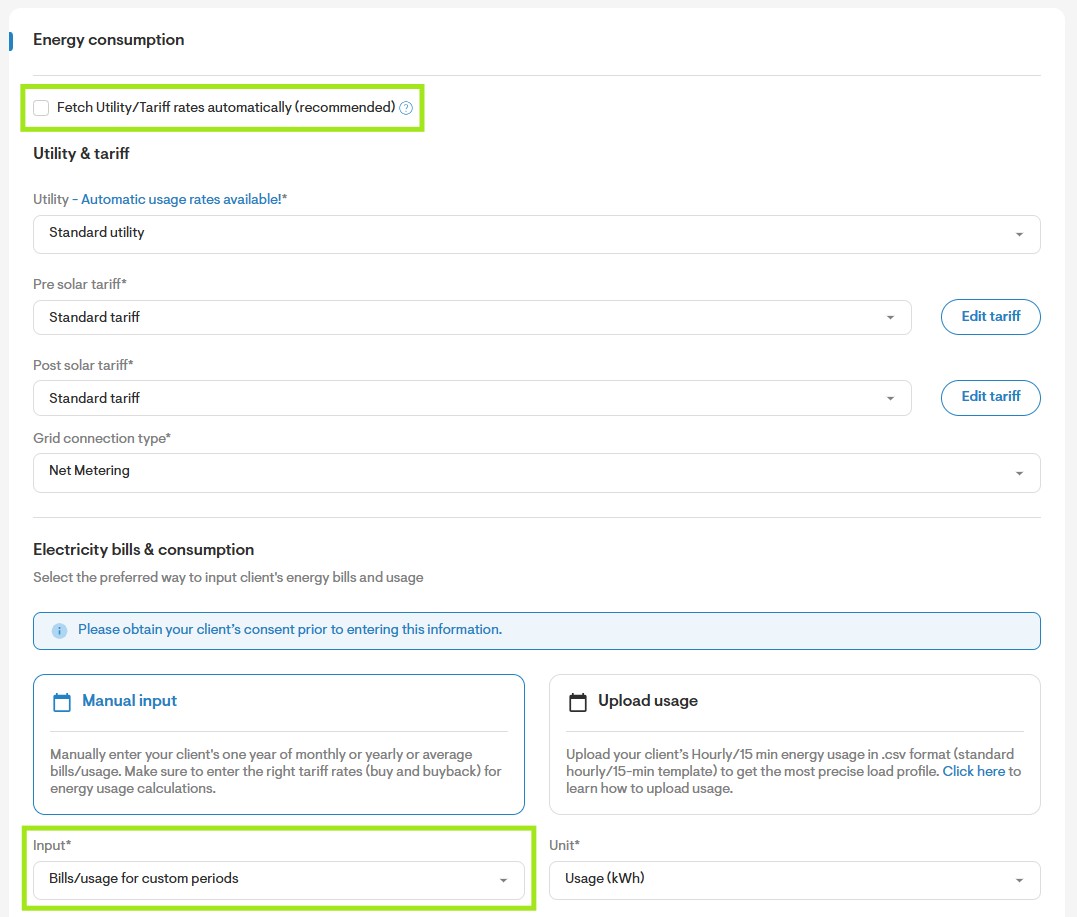Open the Input Bills/usage for custom periods dropdown
Image resolution: width=1077 pixels, height=917 pixels.
278,880
